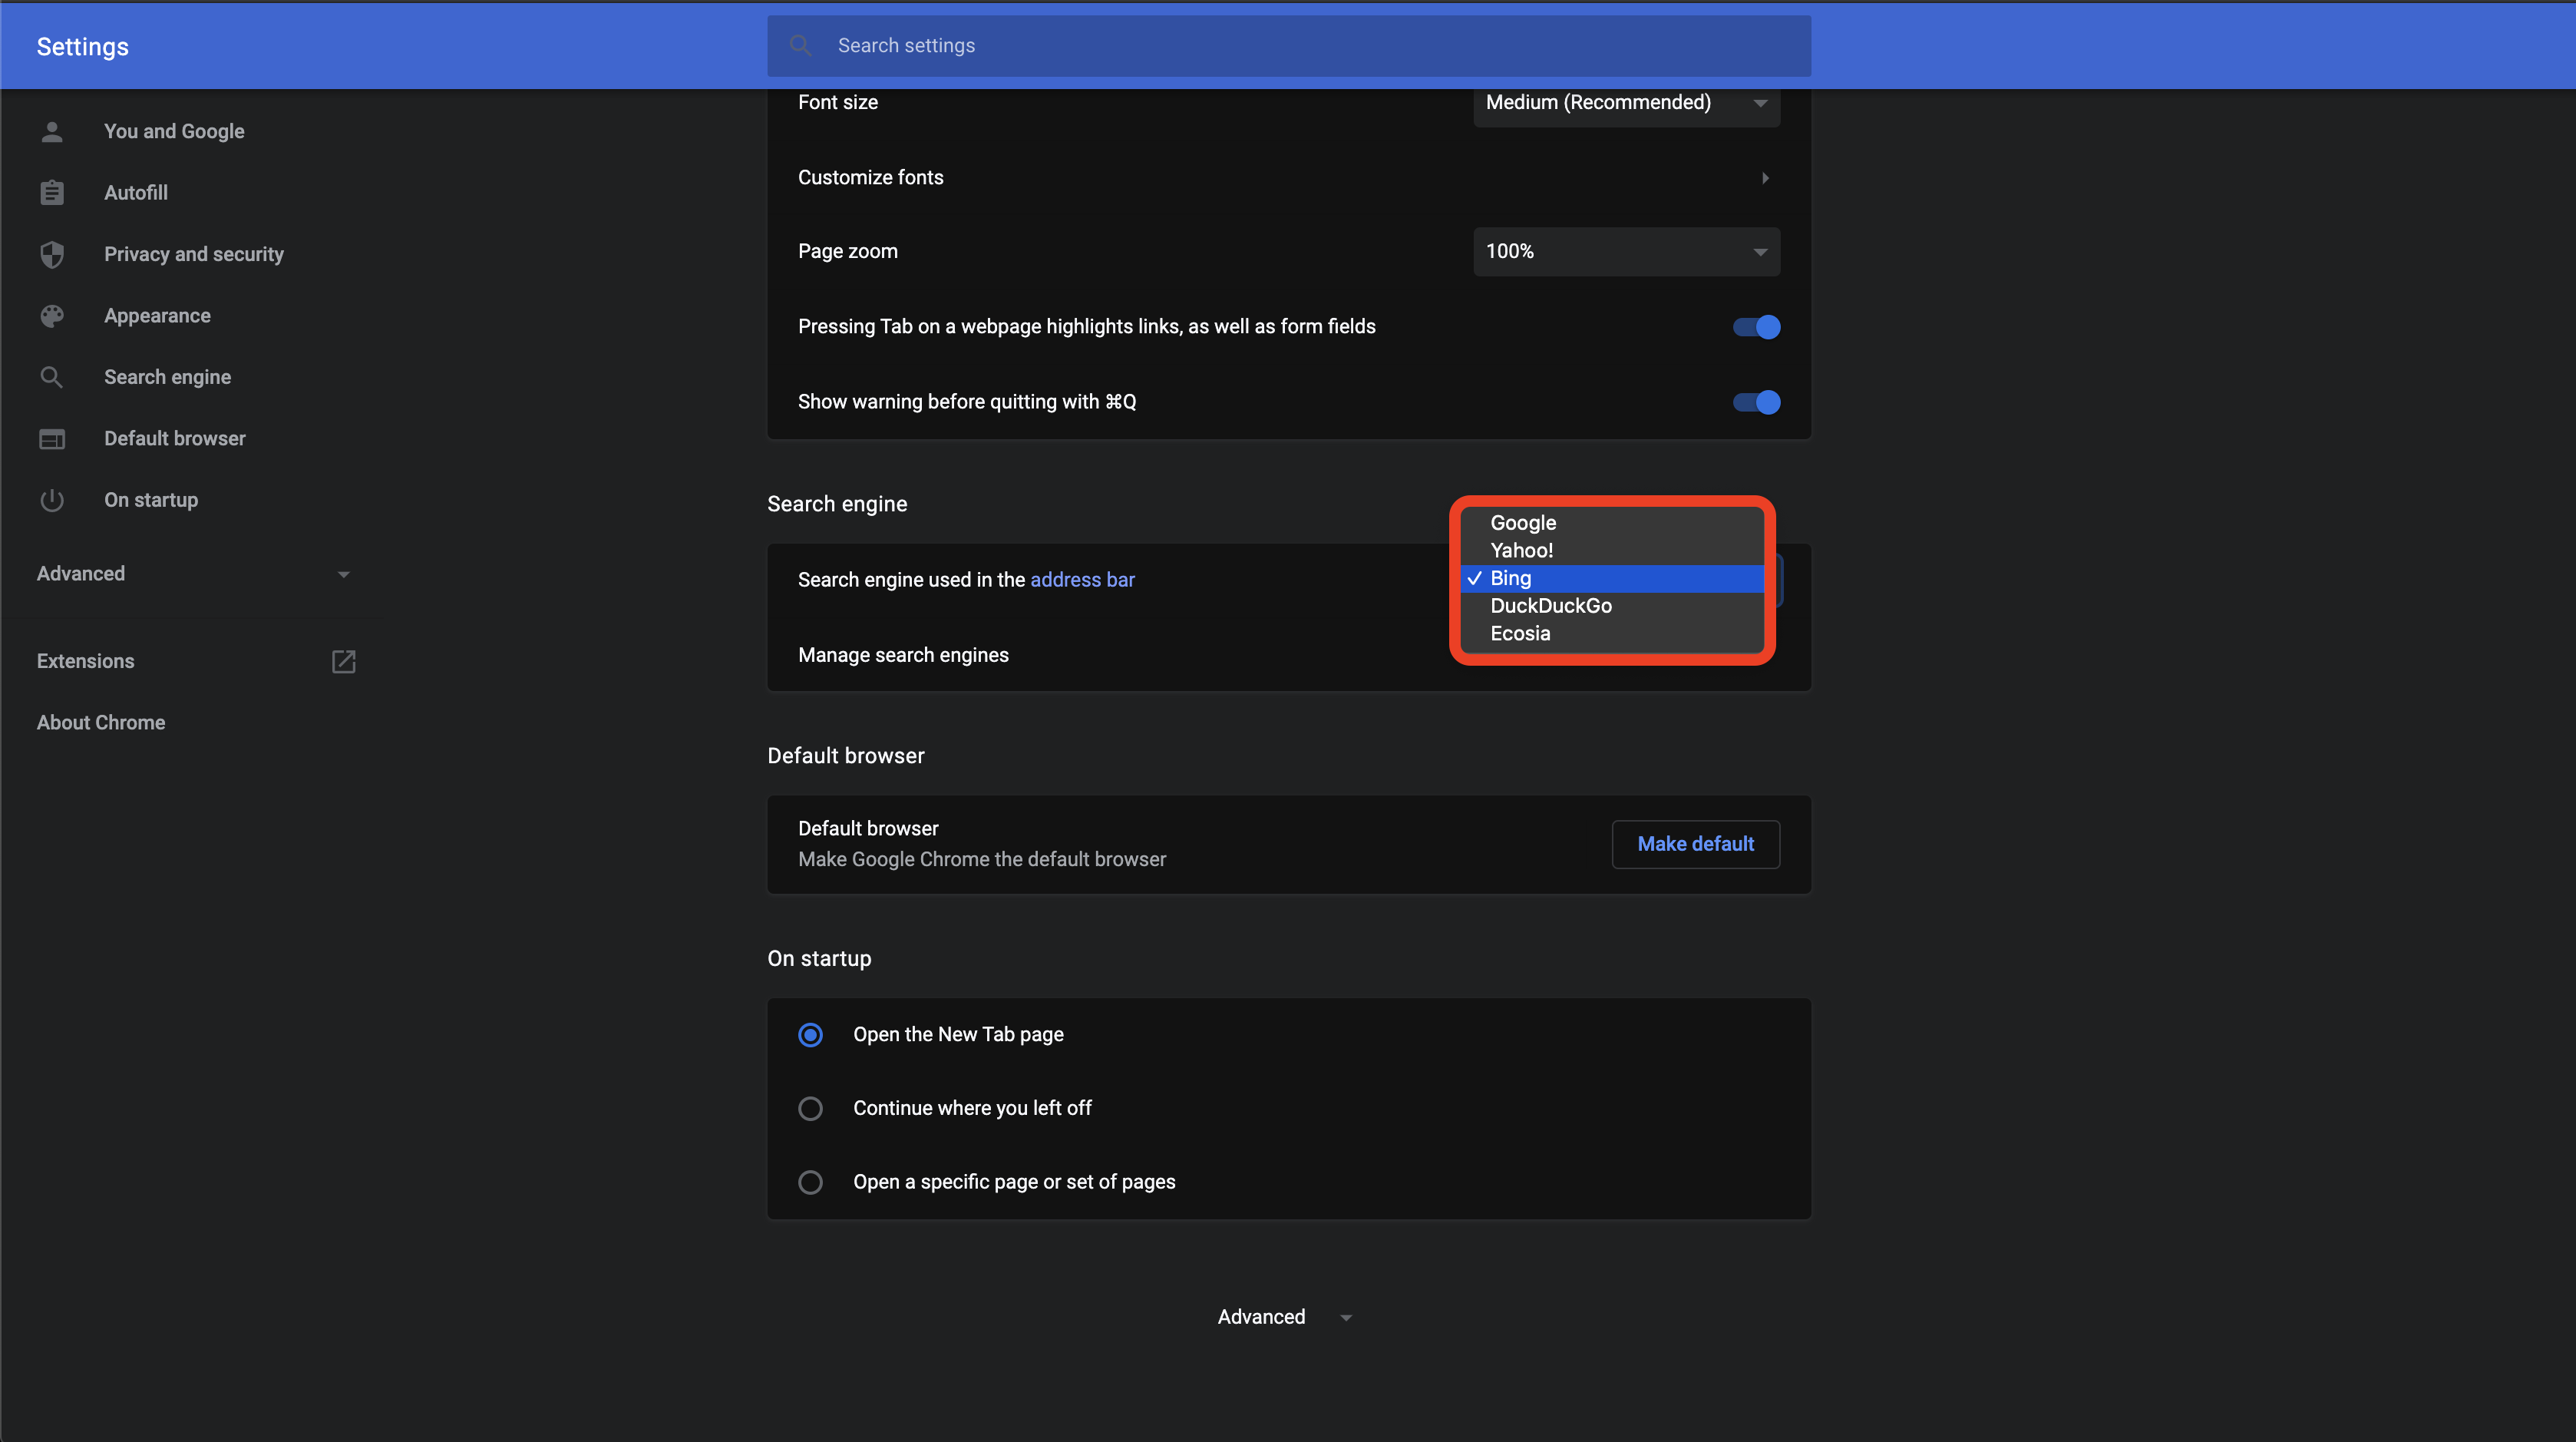2576x1442 pixels.
Task: Click the Make default button
Action: (x=1695, y=844)
